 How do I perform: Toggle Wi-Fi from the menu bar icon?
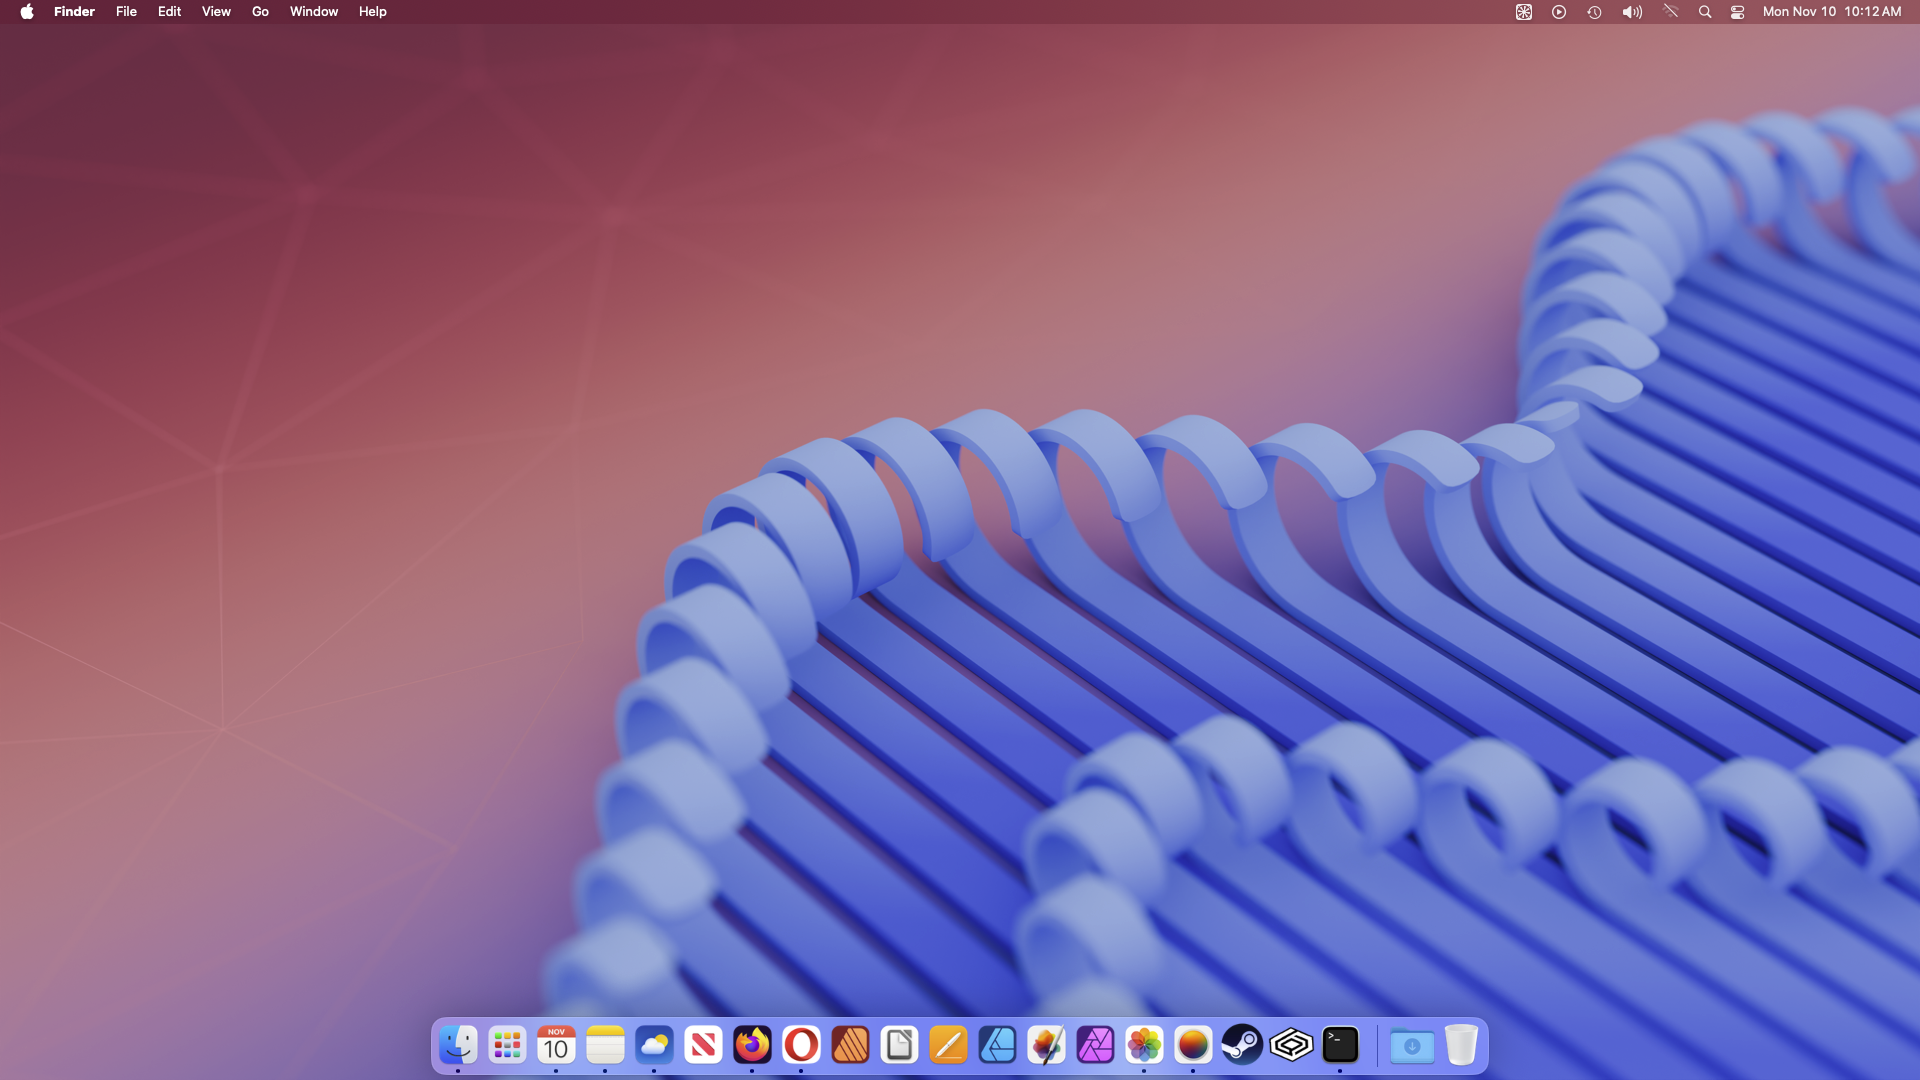coord(1670,12)
